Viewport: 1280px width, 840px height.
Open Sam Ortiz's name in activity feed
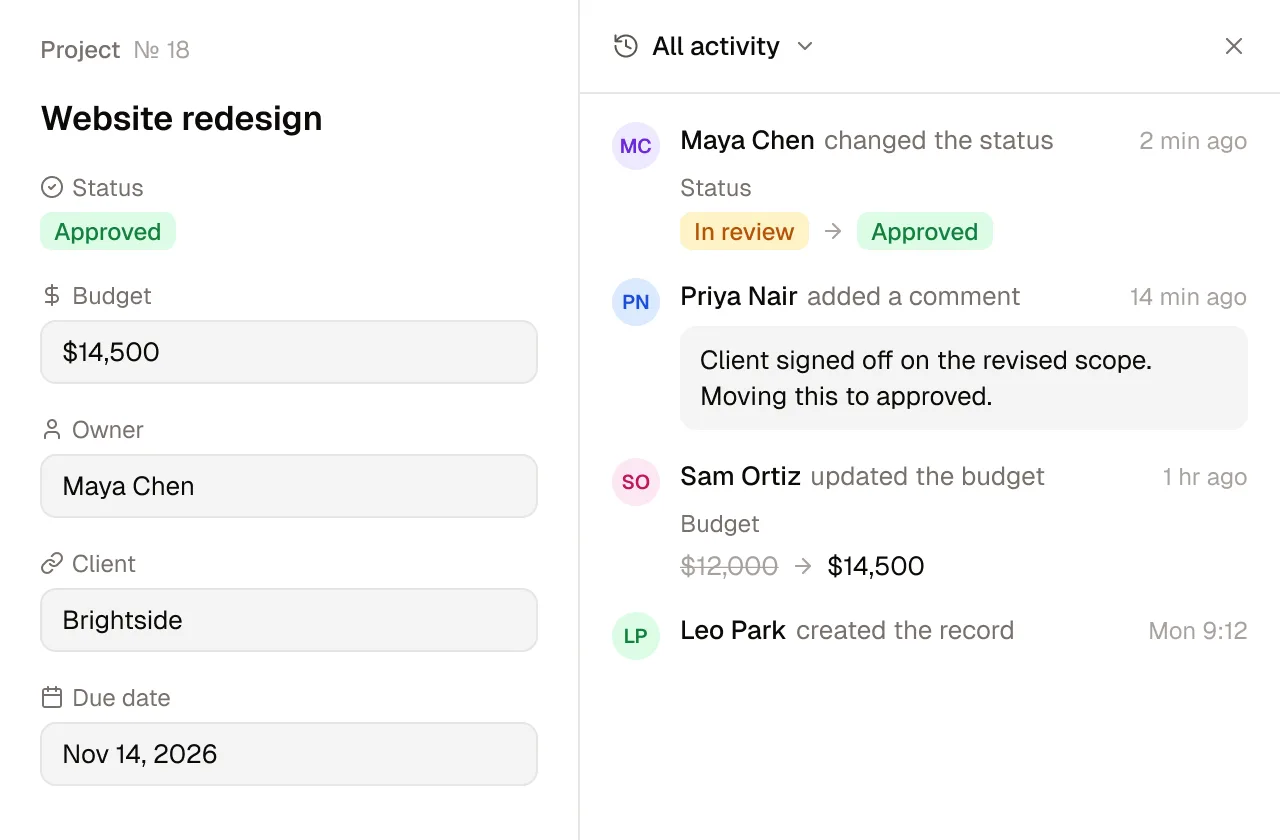click(x=741, y=476)
